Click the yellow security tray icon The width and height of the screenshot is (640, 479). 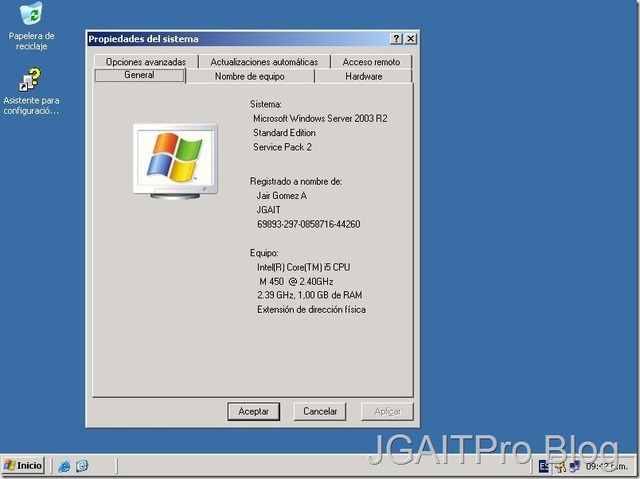pos(560,466)
